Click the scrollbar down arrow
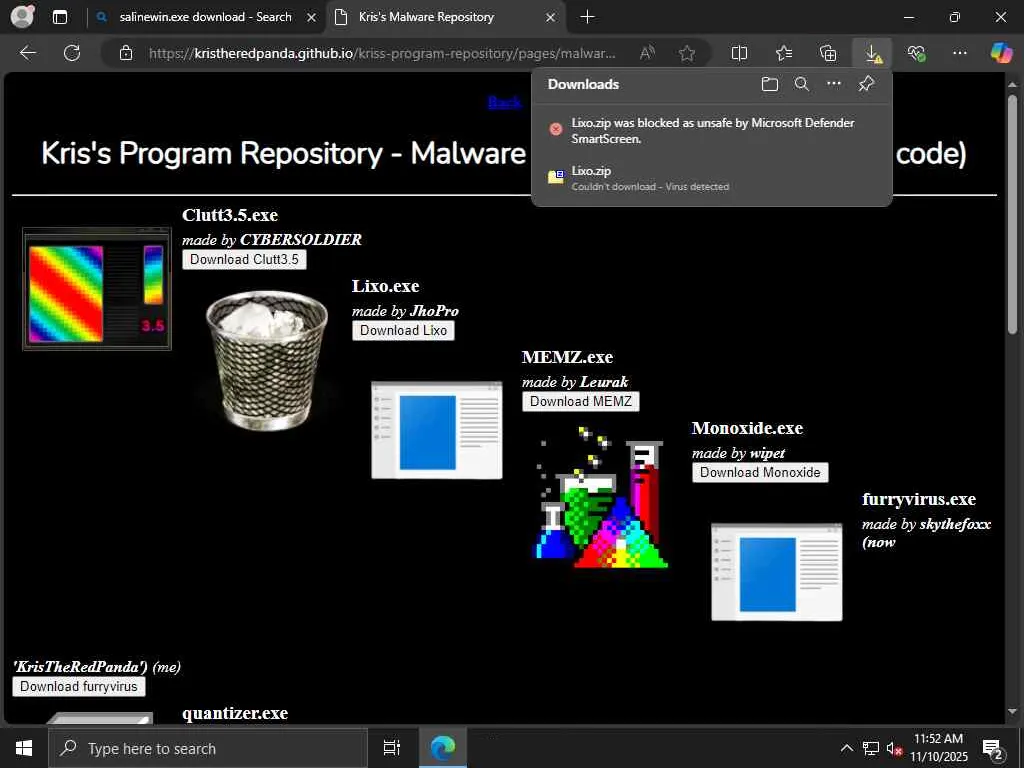The width and height of the screenshot is (1024, 768). (1012, 712)
